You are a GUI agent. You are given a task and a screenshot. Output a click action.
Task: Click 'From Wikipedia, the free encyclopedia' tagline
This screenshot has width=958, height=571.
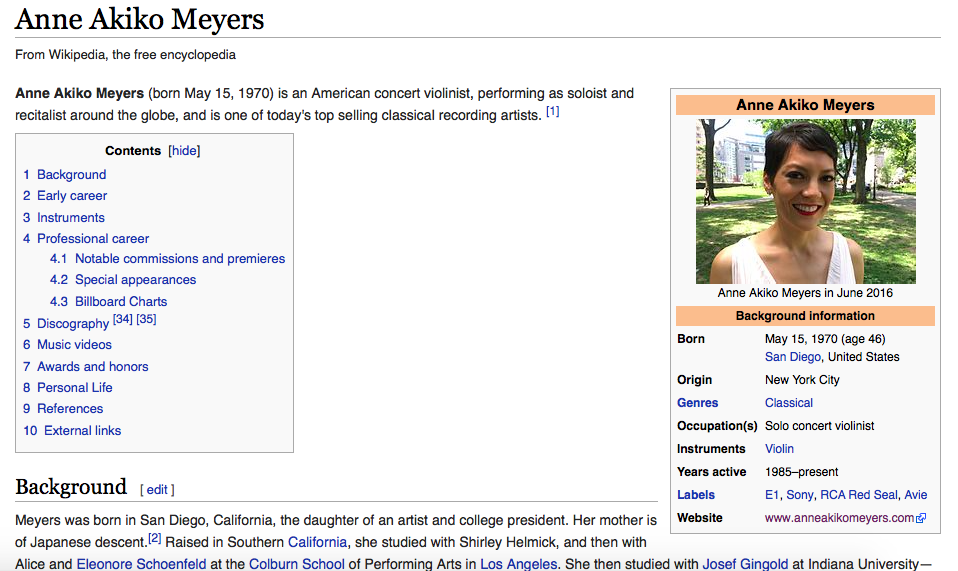pos(125,55)
